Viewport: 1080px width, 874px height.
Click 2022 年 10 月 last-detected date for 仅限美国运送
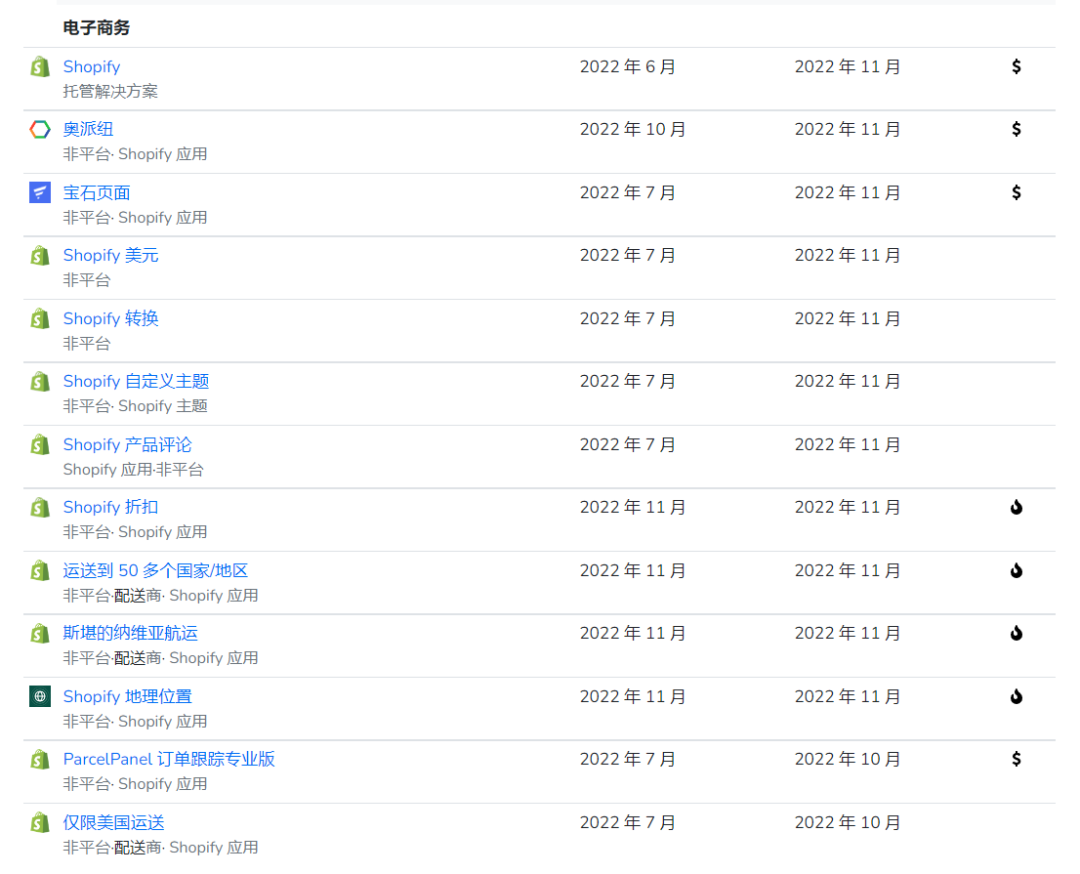[x=847, y=823]
